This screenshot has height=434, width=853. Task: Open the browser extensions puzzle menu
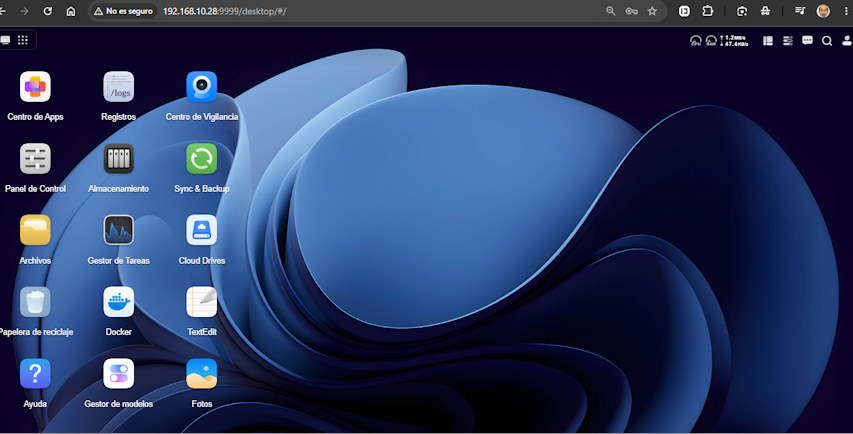click(708, 11)
